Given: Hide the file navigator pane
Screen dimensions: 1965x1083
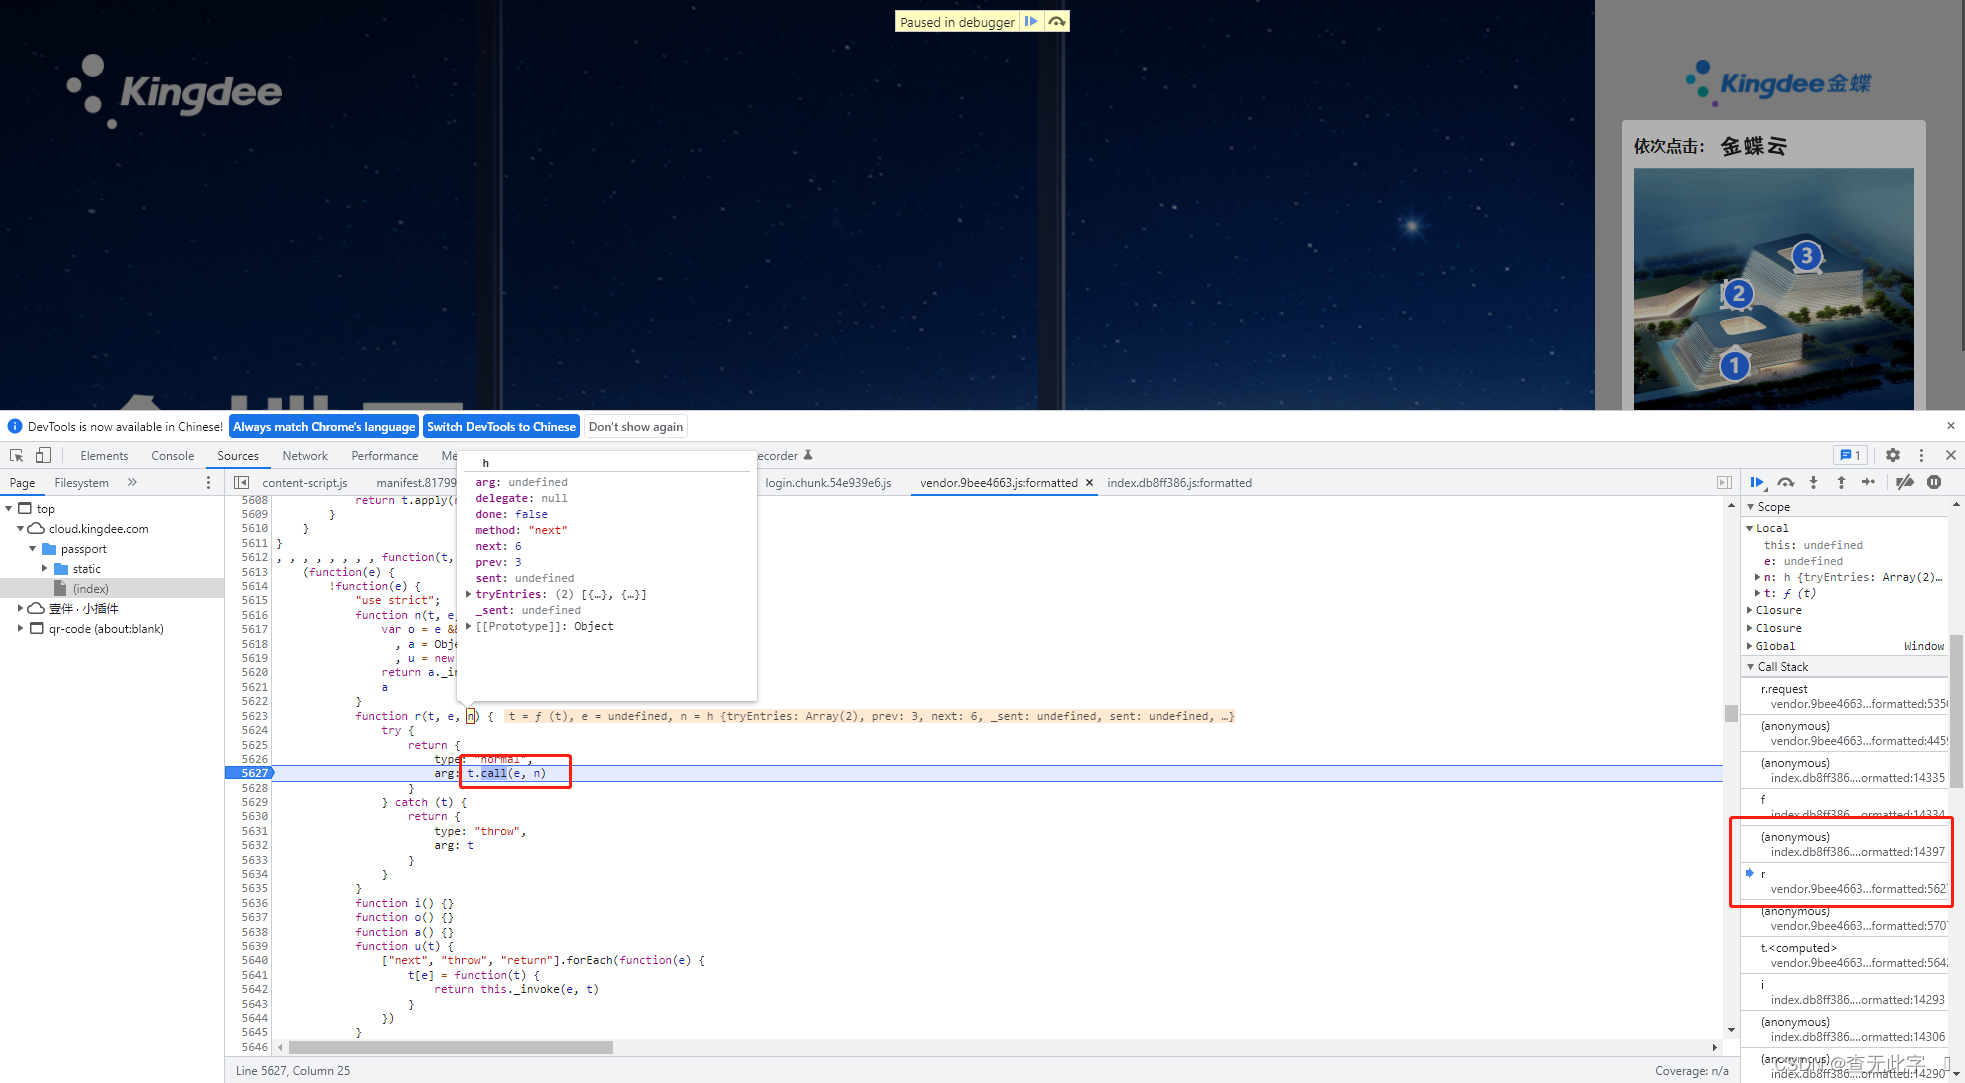Looking at the screenshot, I should pos(241,482).
